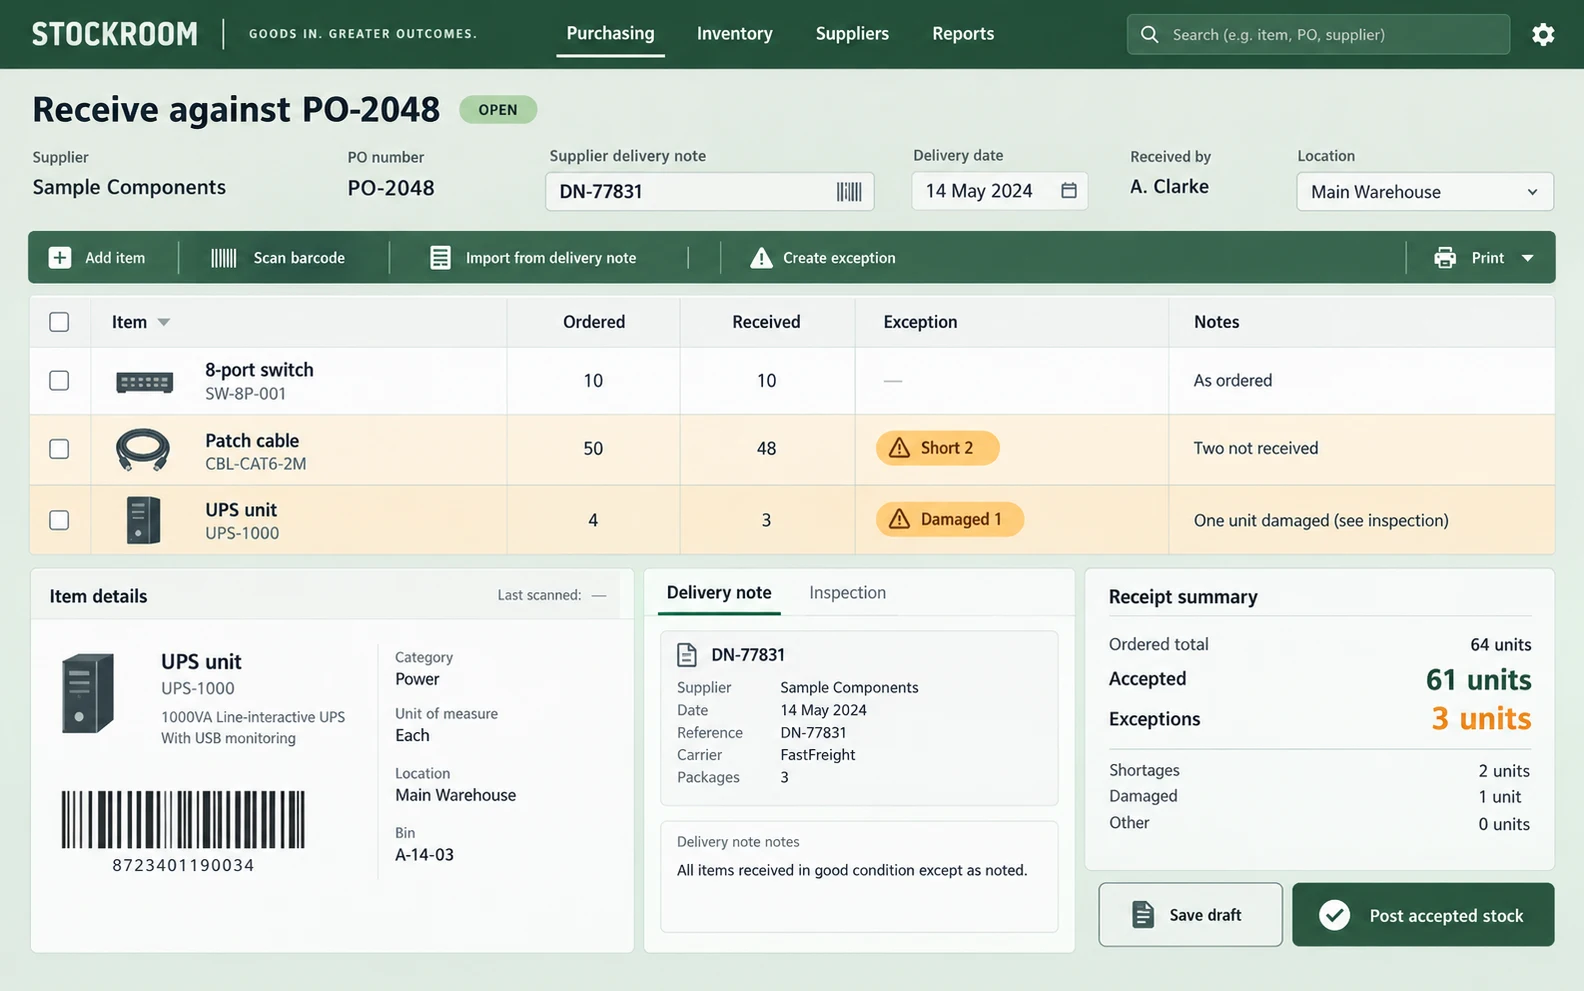Open the settings gear icon
Viewport: 1584px width, 991px height.
coord(1543,34)
